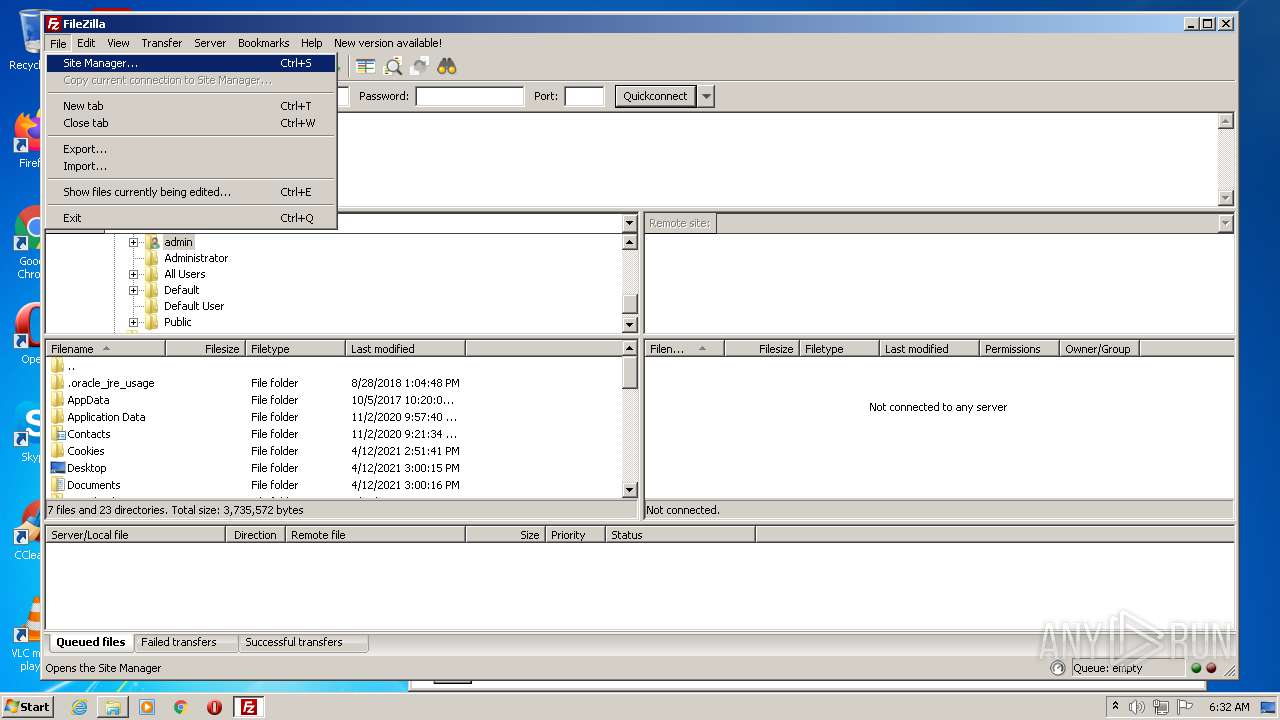This screenshot has height=720, width=1280.
Task: Open the Bookmarks menu
Action: (263, 43)
